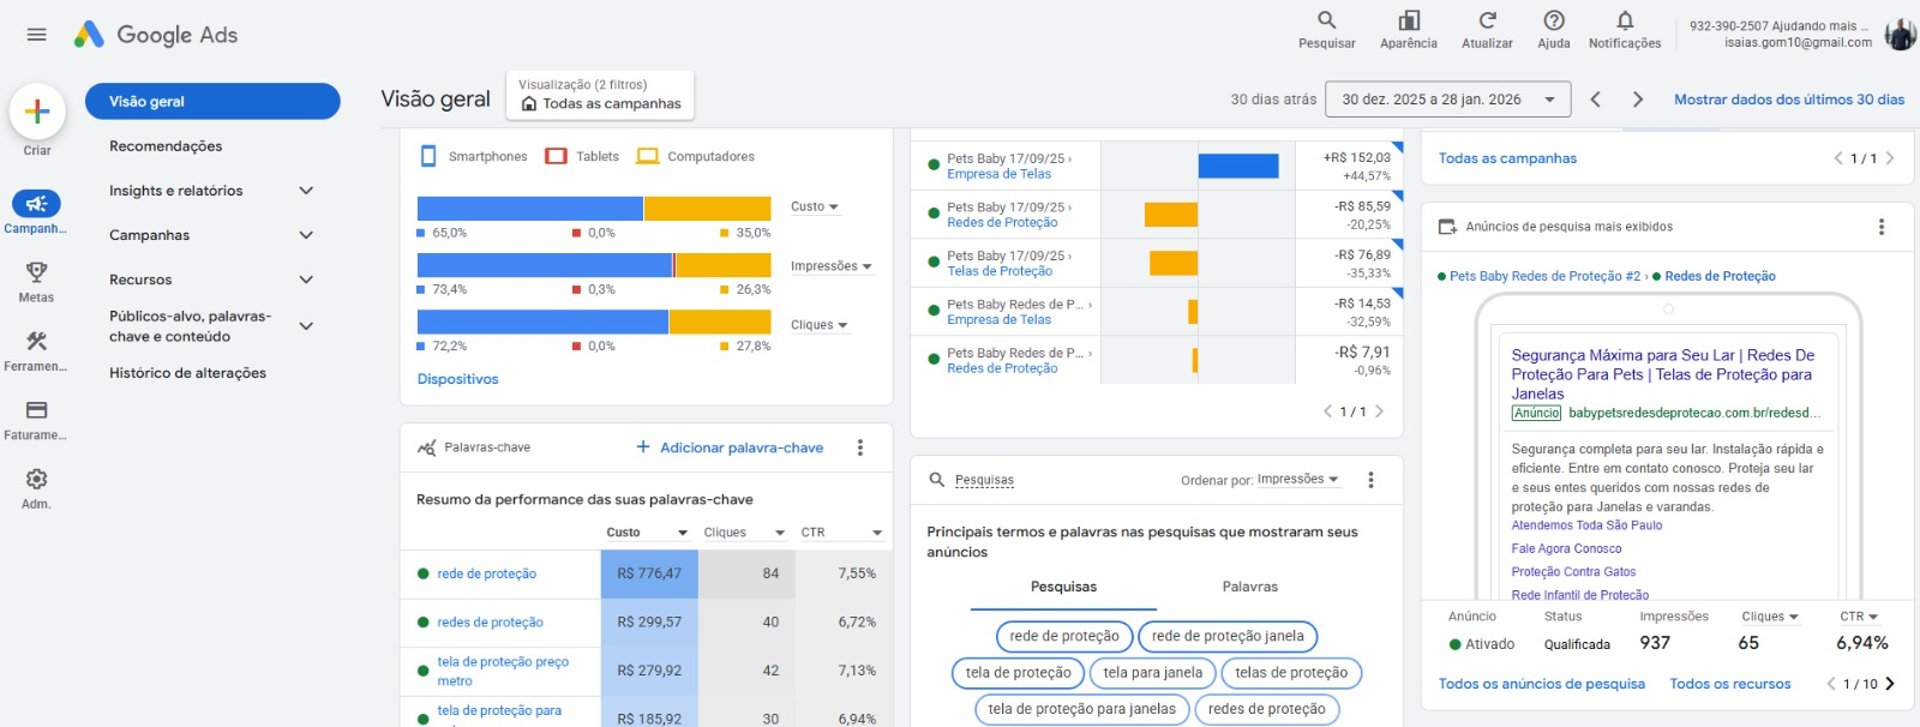Open Palavras-chave card options menu
Viewport: 1920px width, 727px height.
[x=860, y=448]
